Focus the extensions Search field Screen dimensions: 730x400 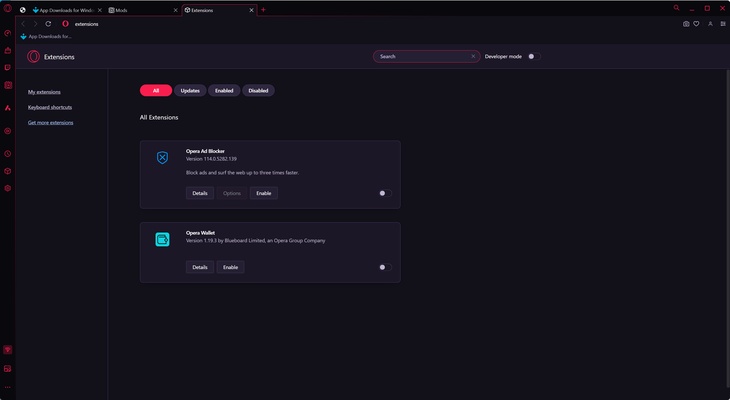(424, 56)
